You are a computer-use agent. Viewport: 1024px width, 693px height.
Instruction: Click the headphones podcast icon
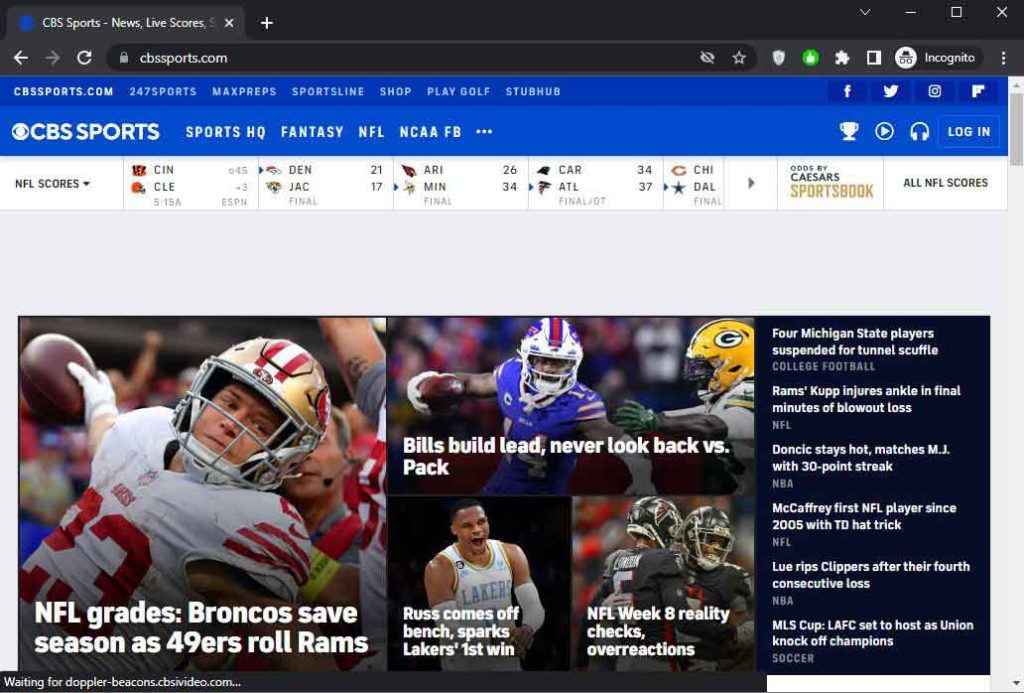919,131
